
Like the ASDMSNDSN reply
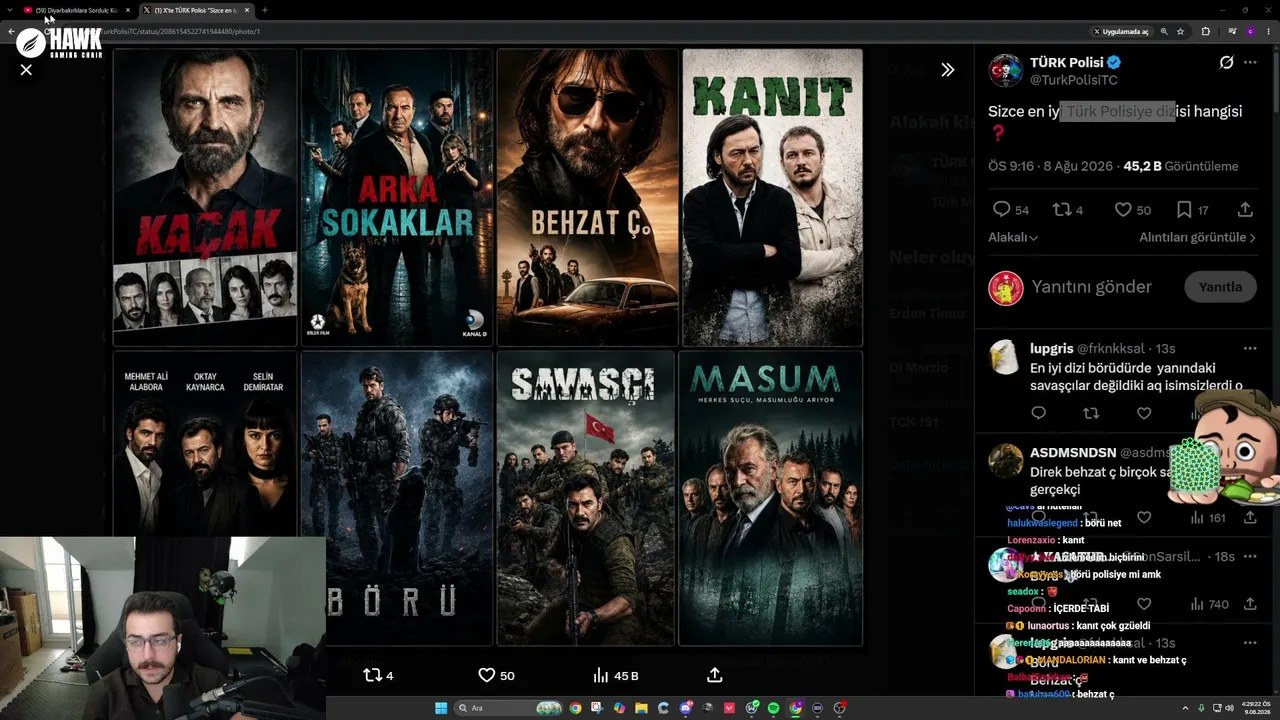click(x=1144, y=518)
